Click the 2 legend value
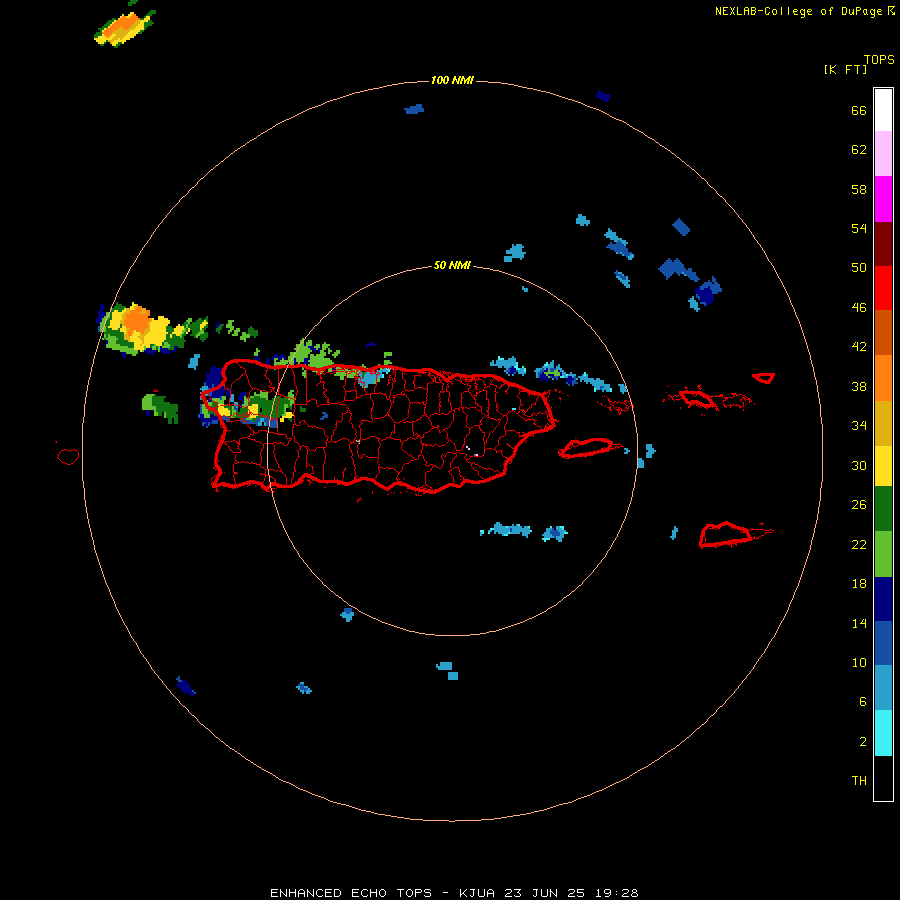Screen dimensions: 900x900 click(x=863, y=742)
